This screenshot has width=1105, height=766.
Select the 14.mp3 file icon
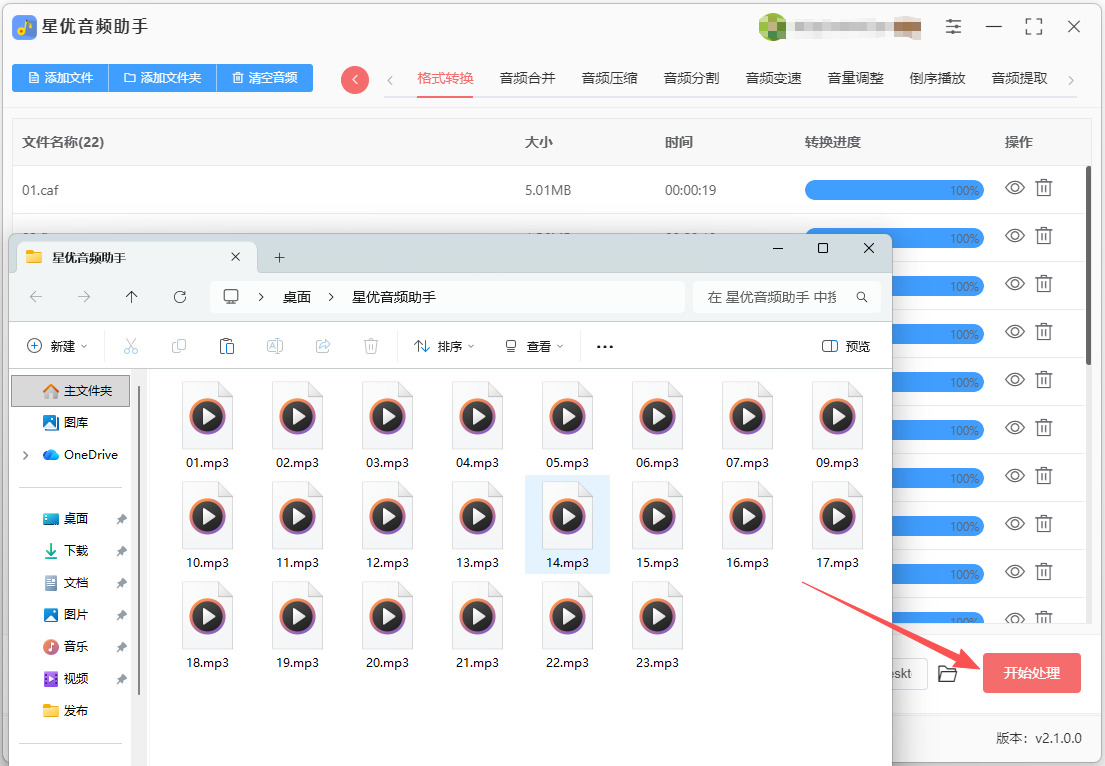567,516
